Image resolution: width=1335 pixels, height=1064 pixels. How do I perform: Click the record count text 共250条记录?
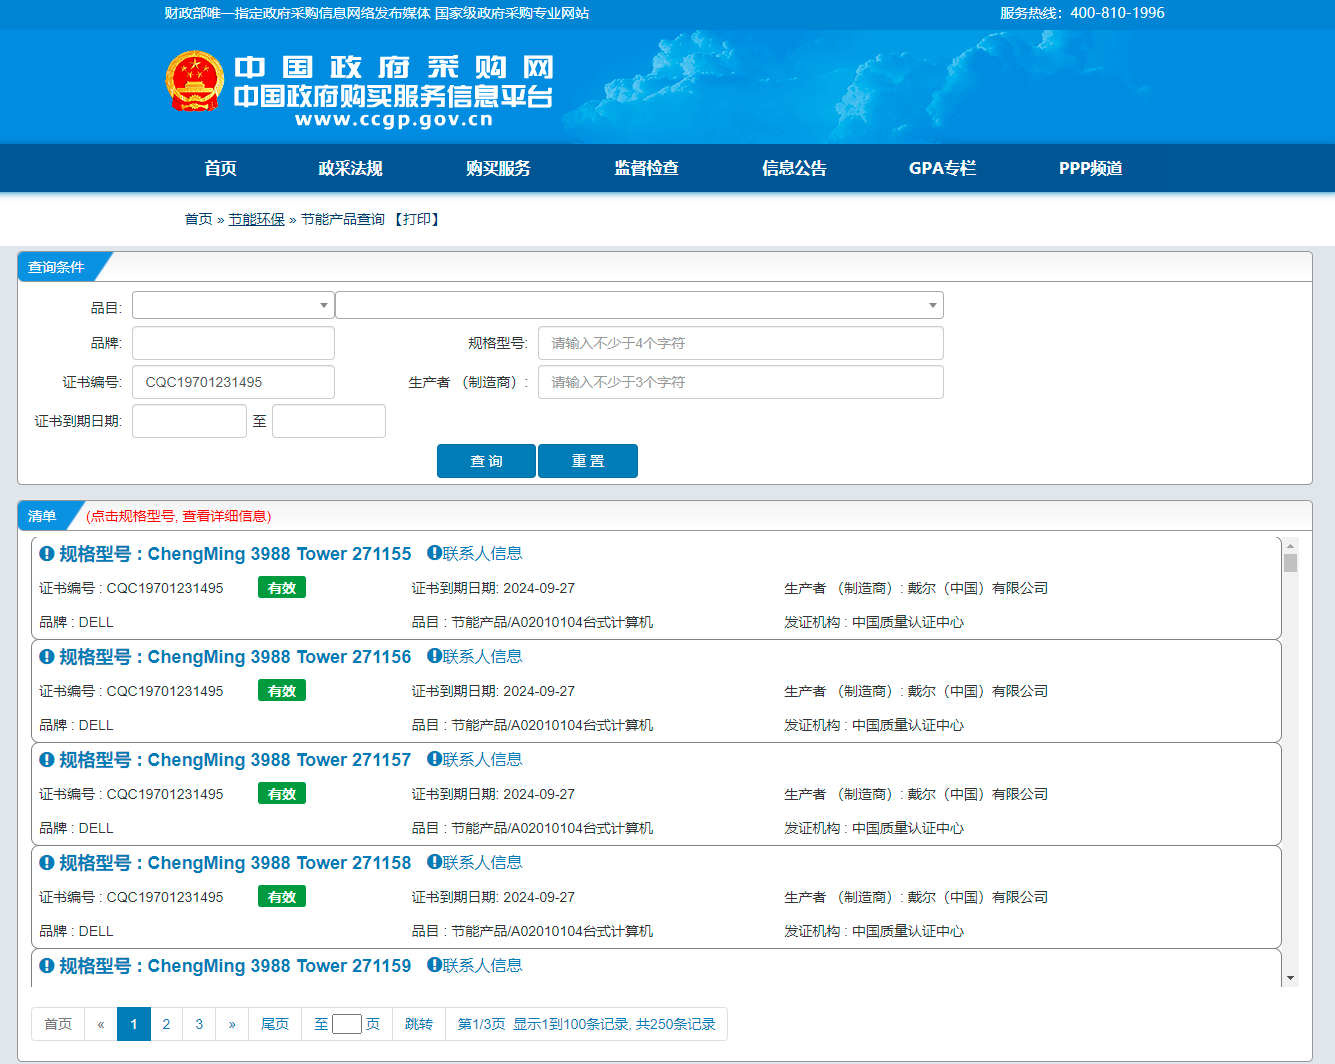click(676, 1024)
